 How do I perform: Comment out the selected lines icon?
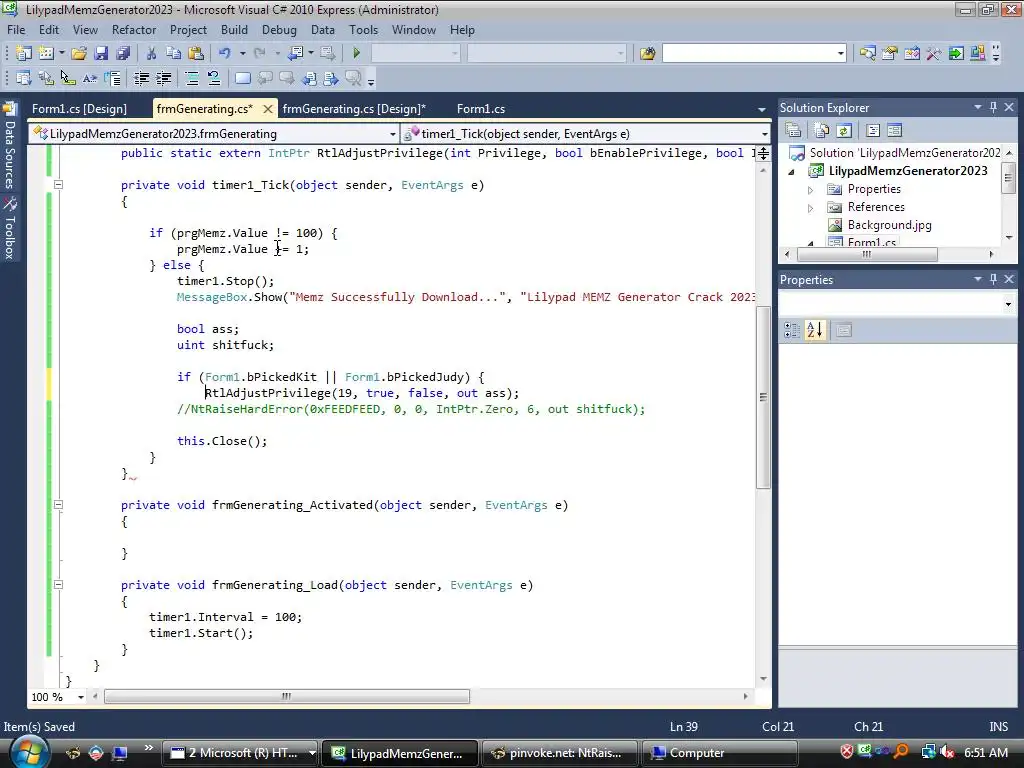tap(192, 78)
